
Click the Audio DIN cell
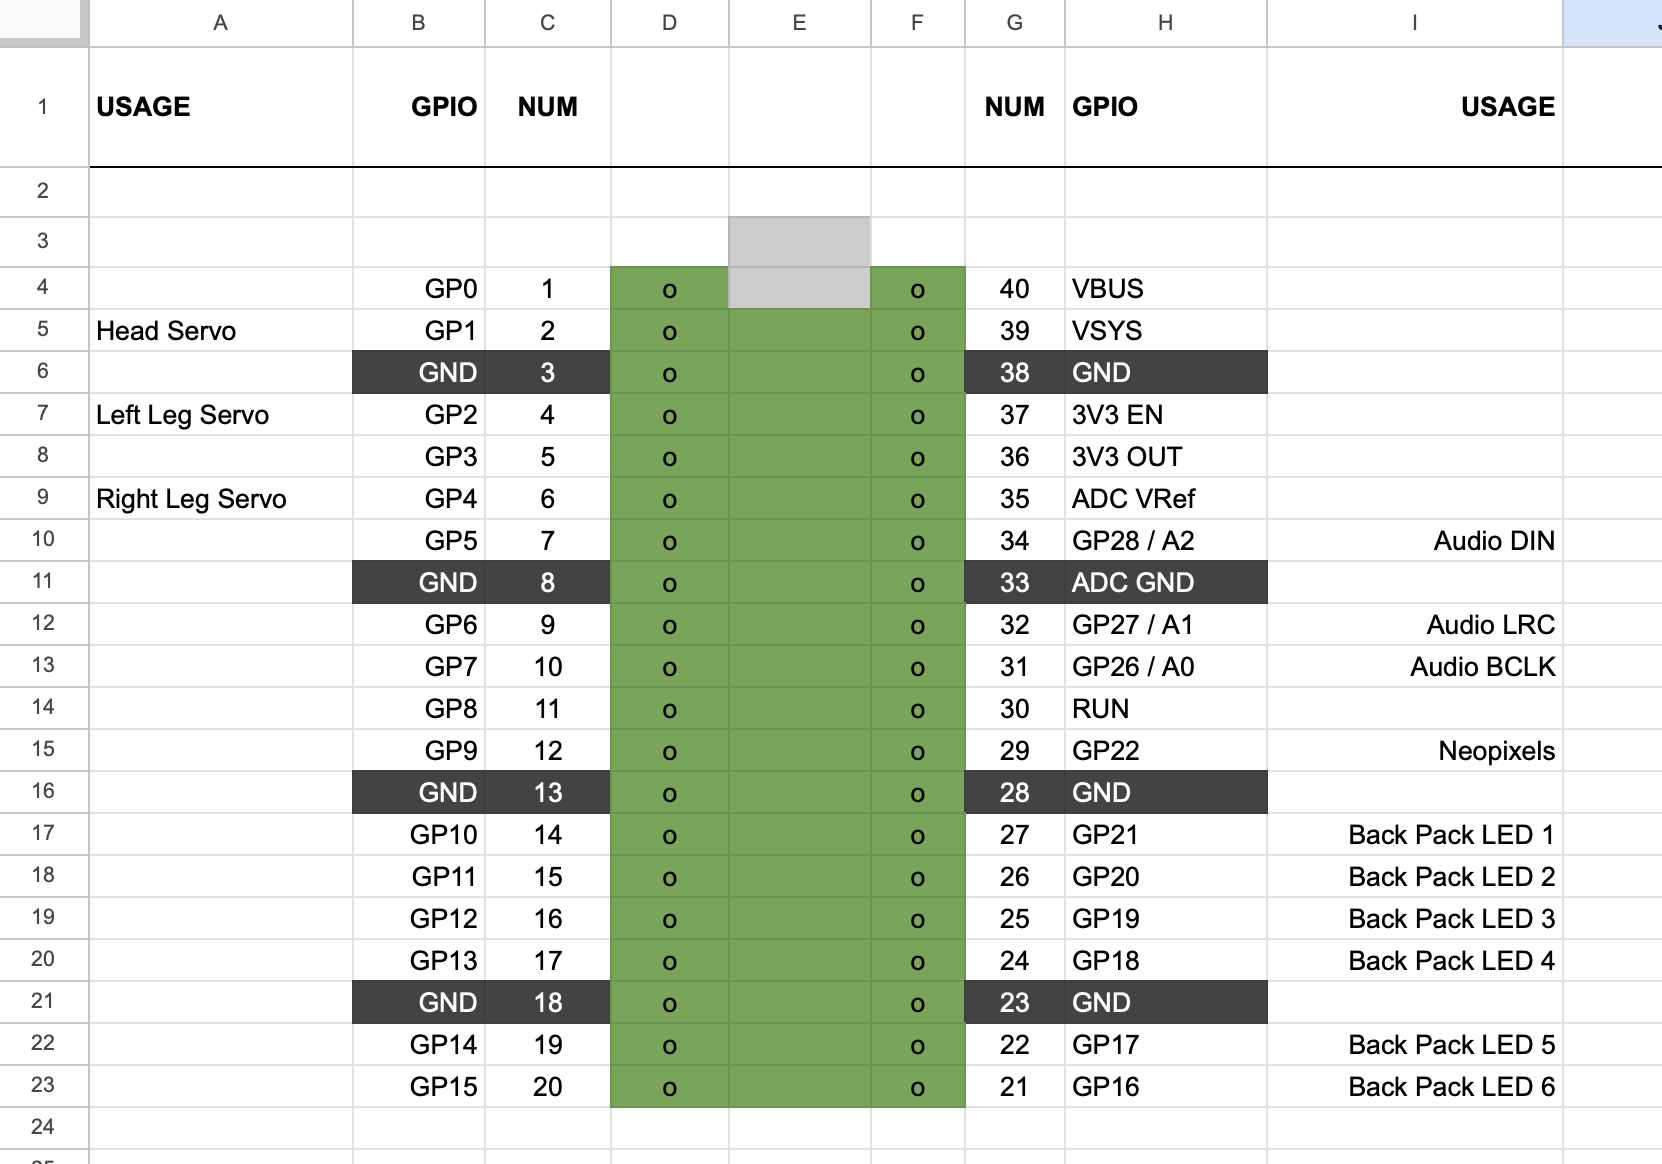pyautogui.click(x=1414, y=540)
